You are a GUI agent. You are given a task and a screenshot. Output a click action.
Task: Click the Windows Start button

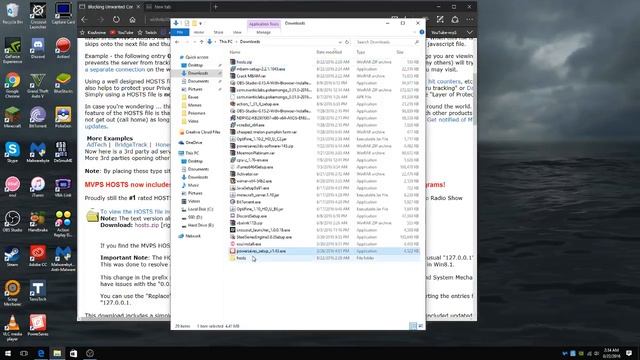coord(7,353)
